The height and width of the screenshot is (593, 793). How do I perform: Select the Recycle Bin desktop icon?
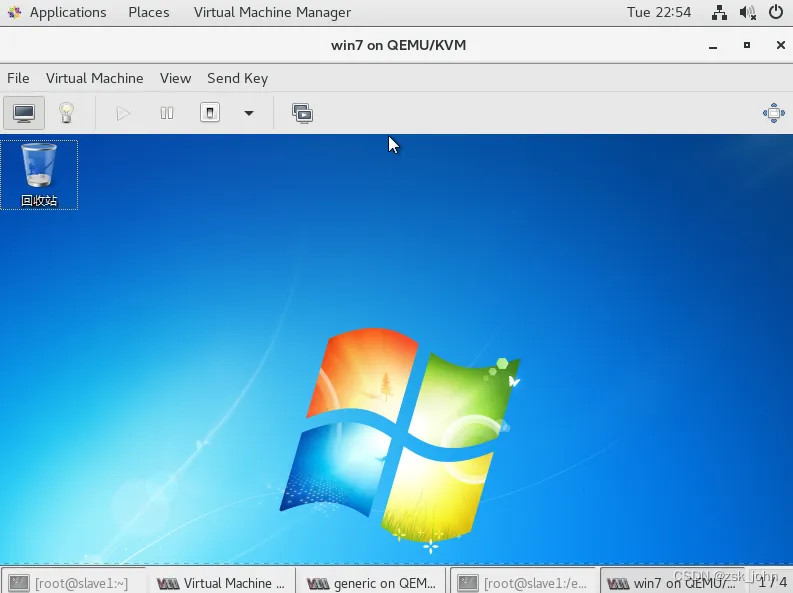tap(39, 174)
